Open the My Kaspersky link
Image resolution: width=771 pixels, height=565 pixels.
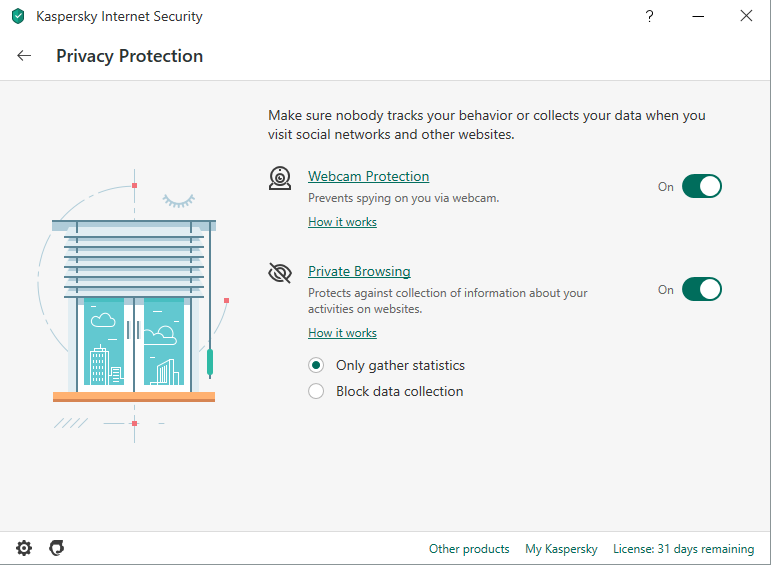tap(561, 549)
